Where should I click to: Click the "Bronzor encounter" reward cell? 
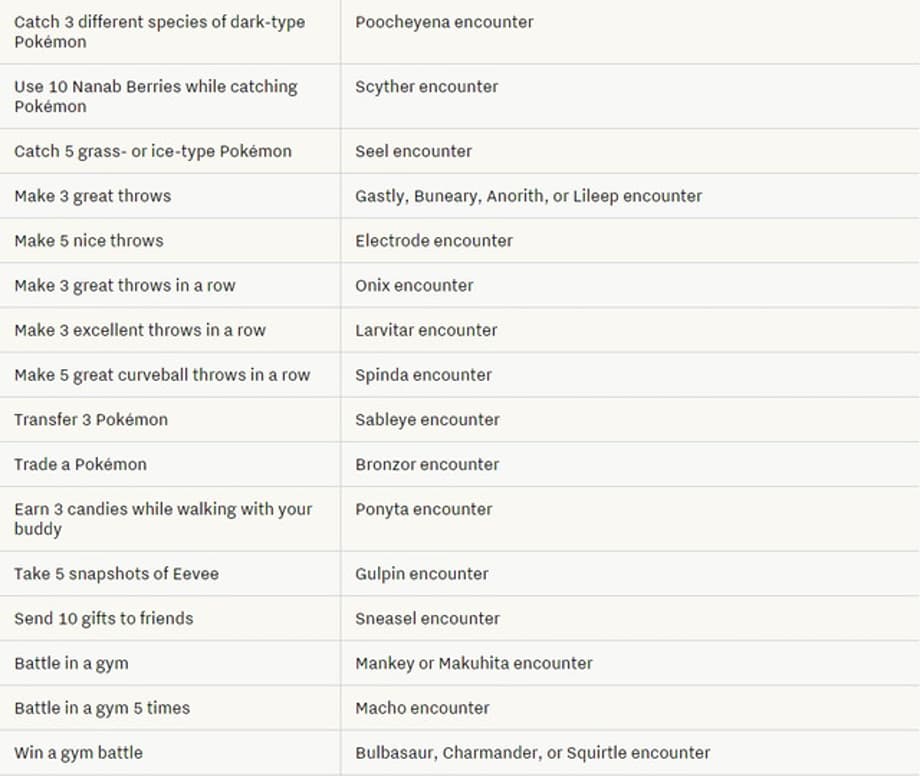point(427,464)
